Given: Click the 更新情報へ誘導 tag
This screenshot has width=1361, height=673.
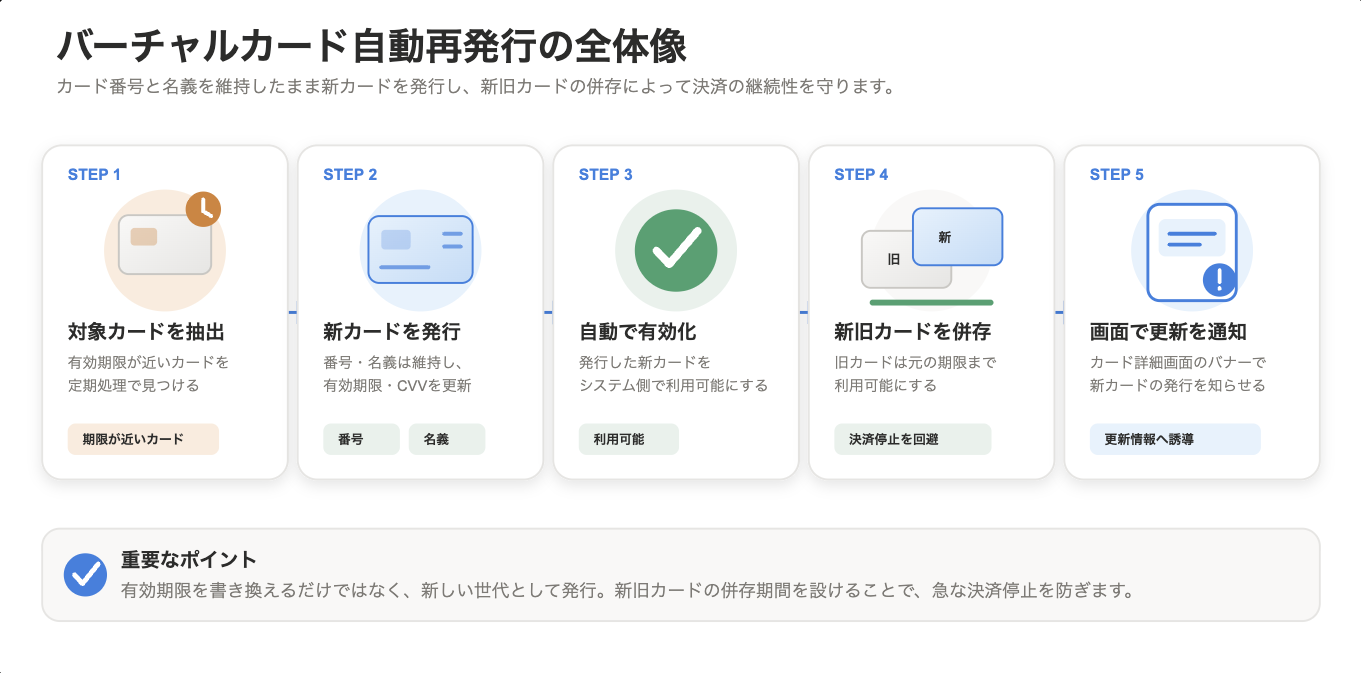Looking at the screenshot, I should [x=1175, y=439].
